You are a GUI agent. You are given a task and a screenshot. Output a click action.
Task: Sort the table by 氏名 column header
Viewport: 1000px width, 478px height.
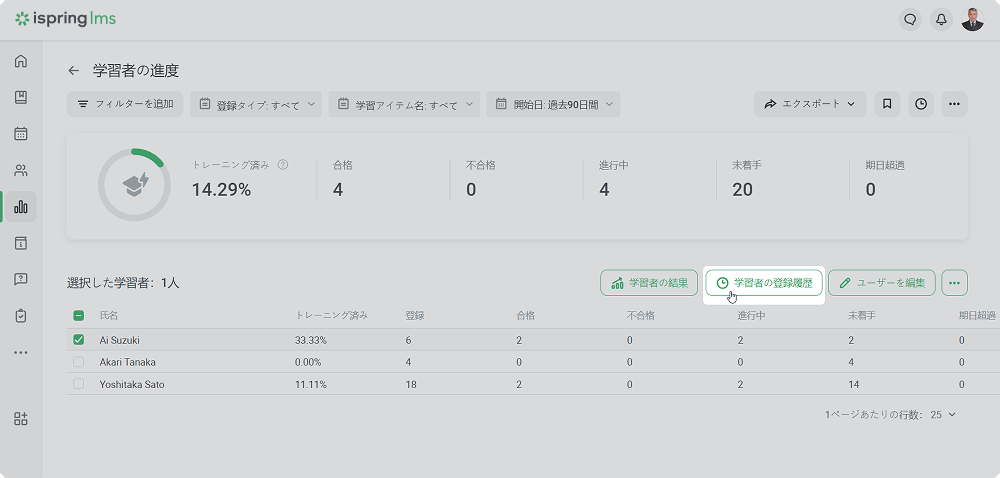point(109,316)
